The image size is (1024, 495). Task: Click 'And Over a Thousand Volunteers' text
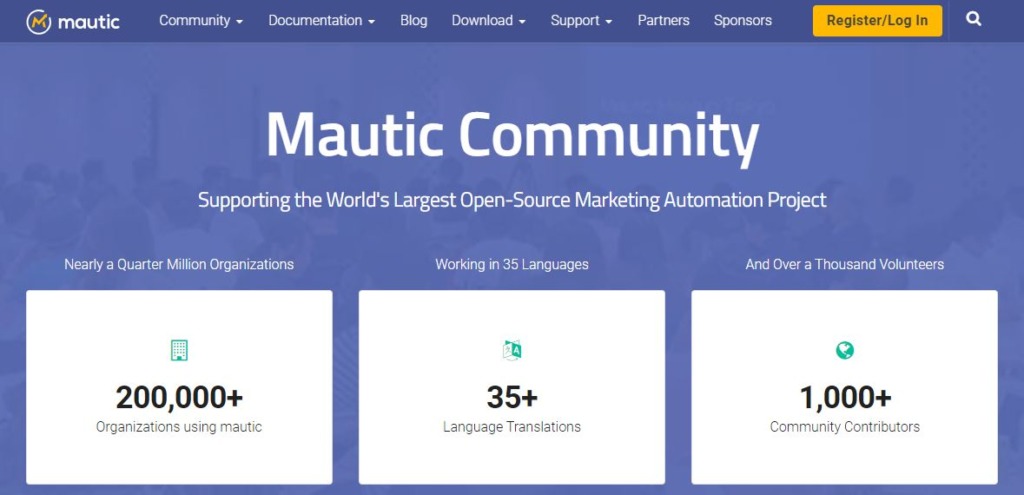[x=844, y=264]
